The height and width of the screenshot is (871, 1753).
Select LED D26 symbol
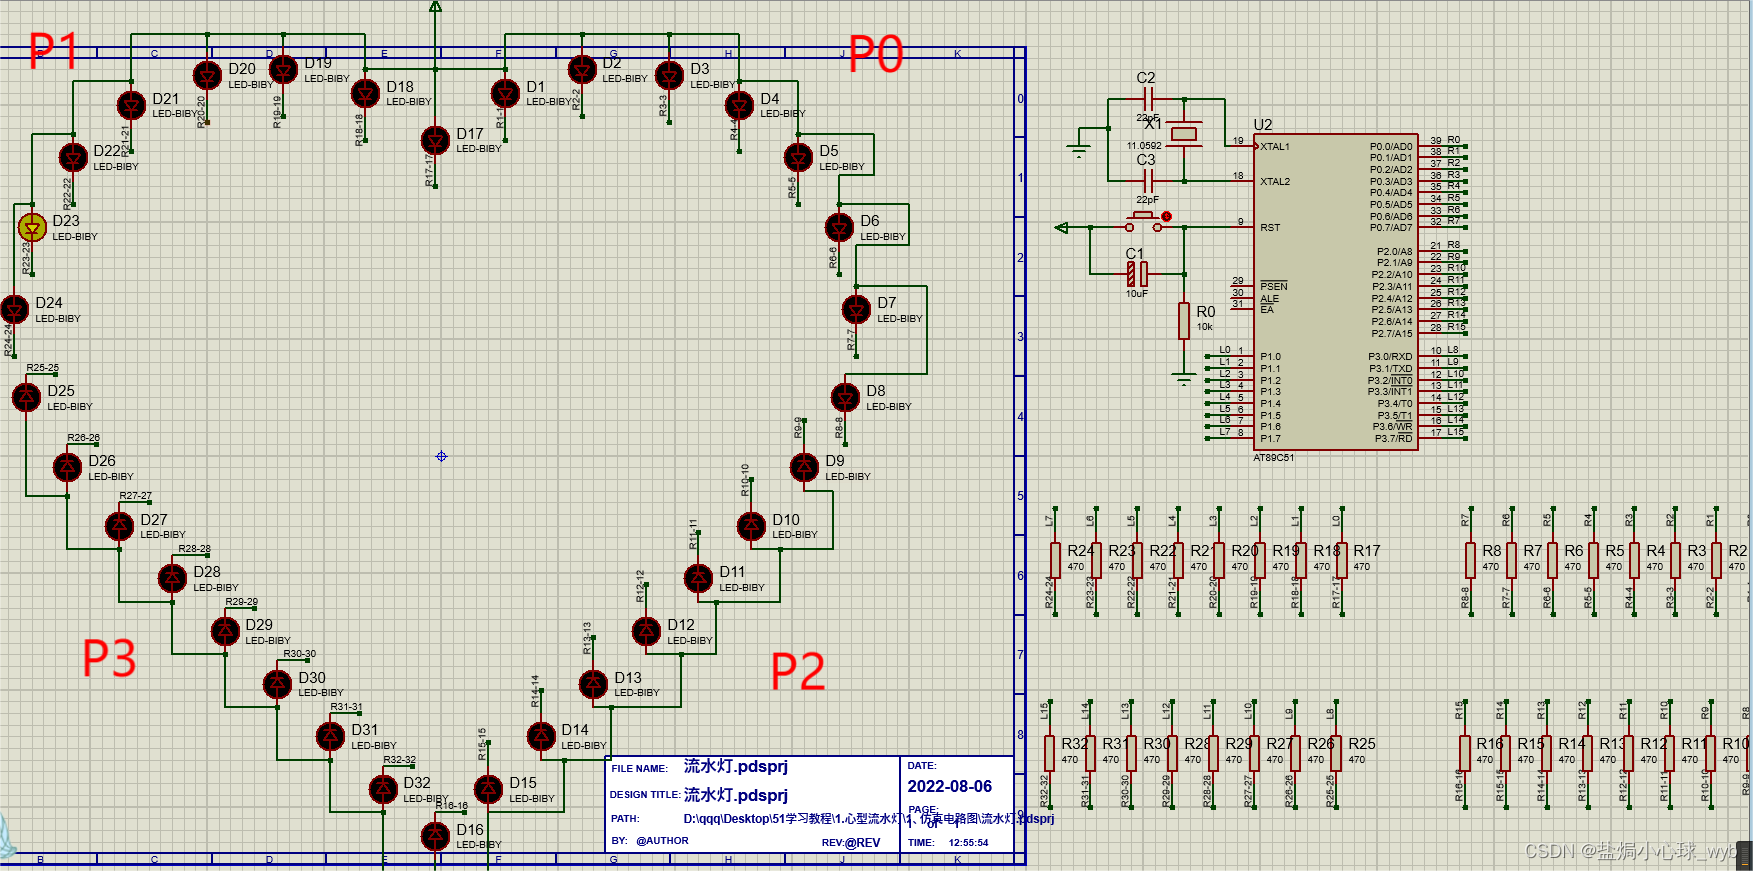pyautogui.click(x=67, y=467)
